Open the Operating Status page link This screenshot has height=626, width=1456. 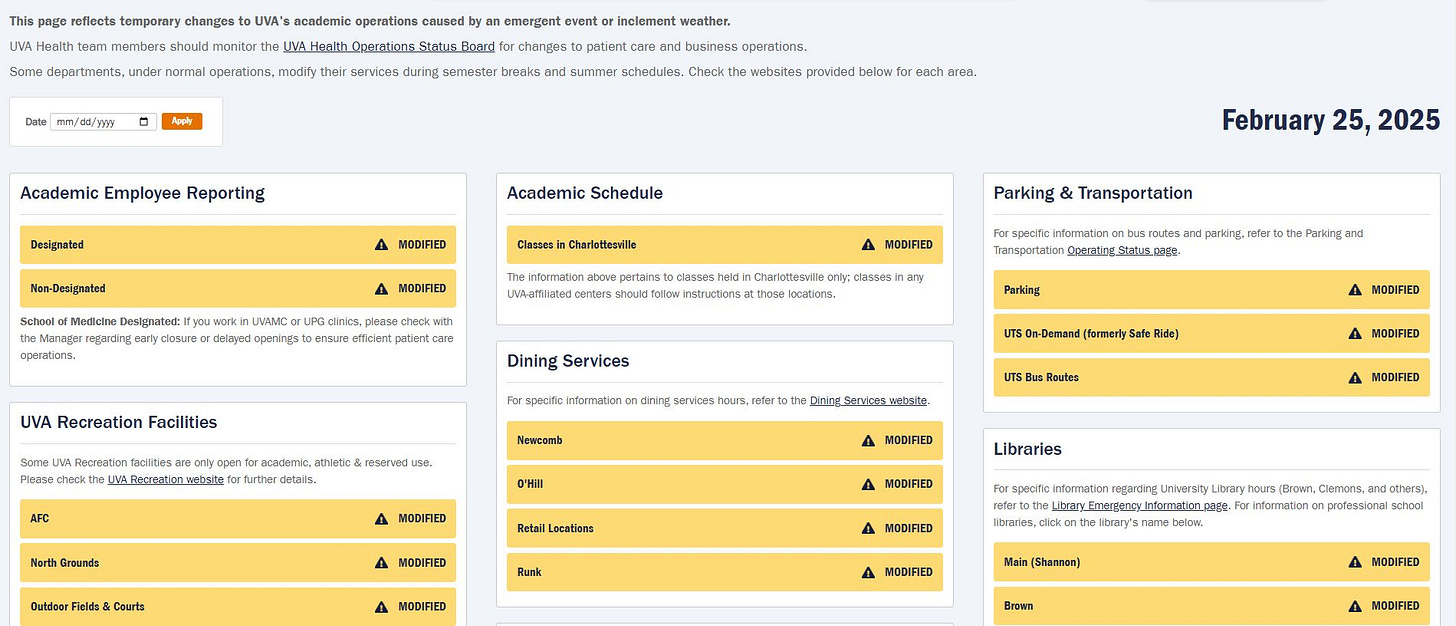(x=1123, y=250)
